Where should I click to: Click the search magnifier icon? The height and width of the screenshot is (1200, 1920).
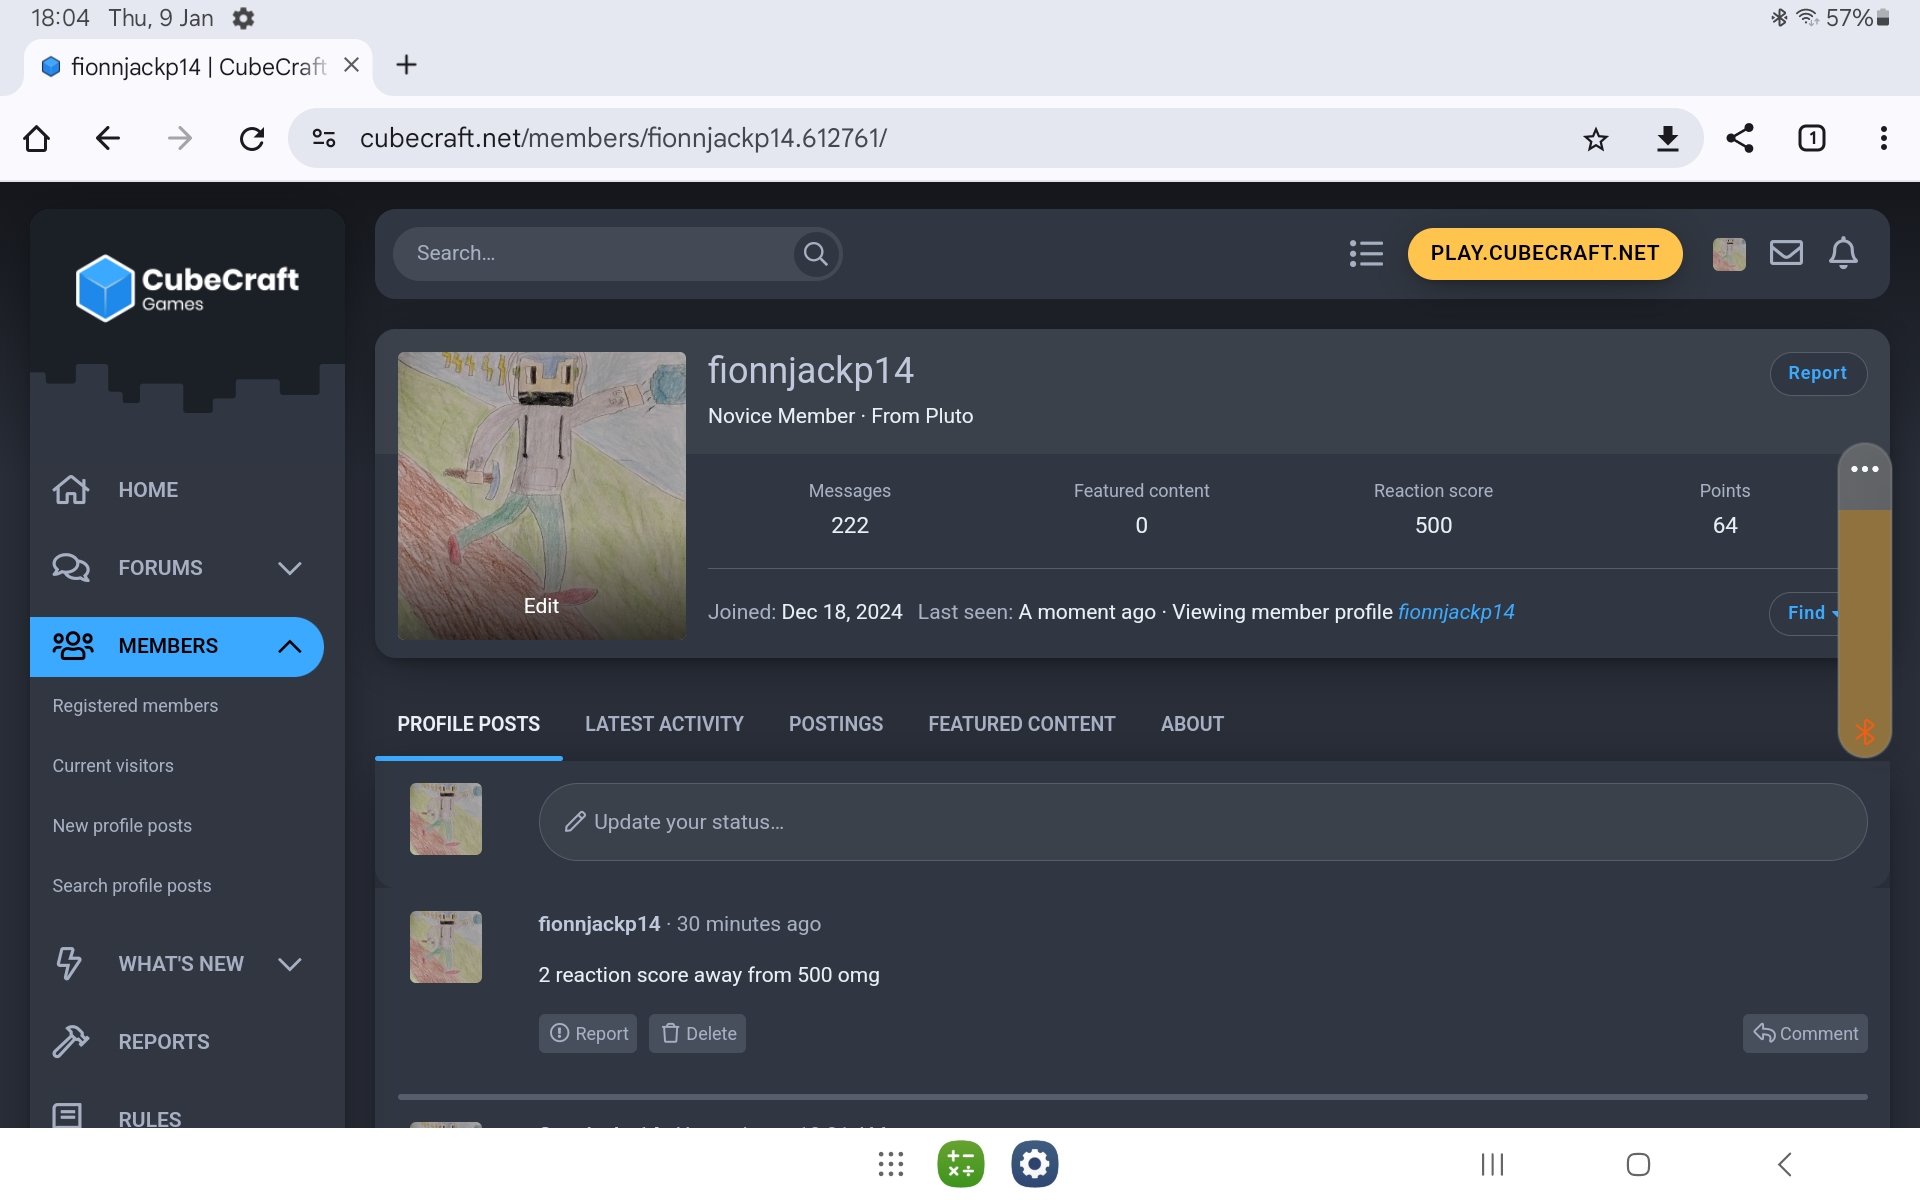tap(816, 254)
